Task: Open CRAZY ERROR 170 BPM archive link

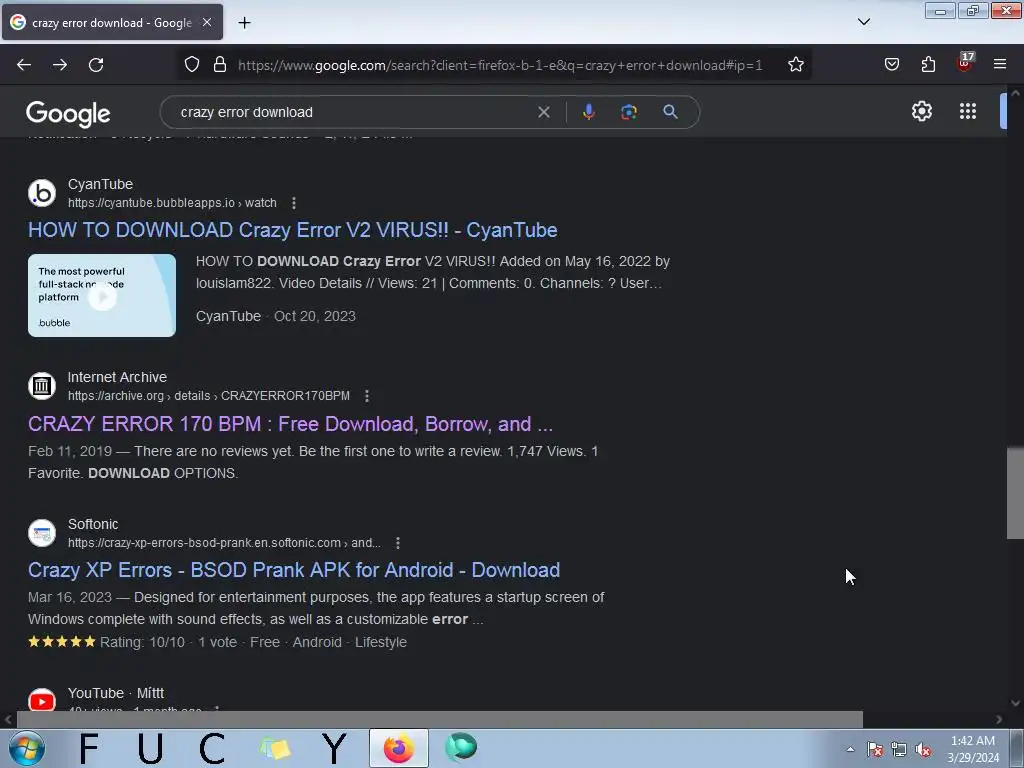Action: (x=291, y=424)
